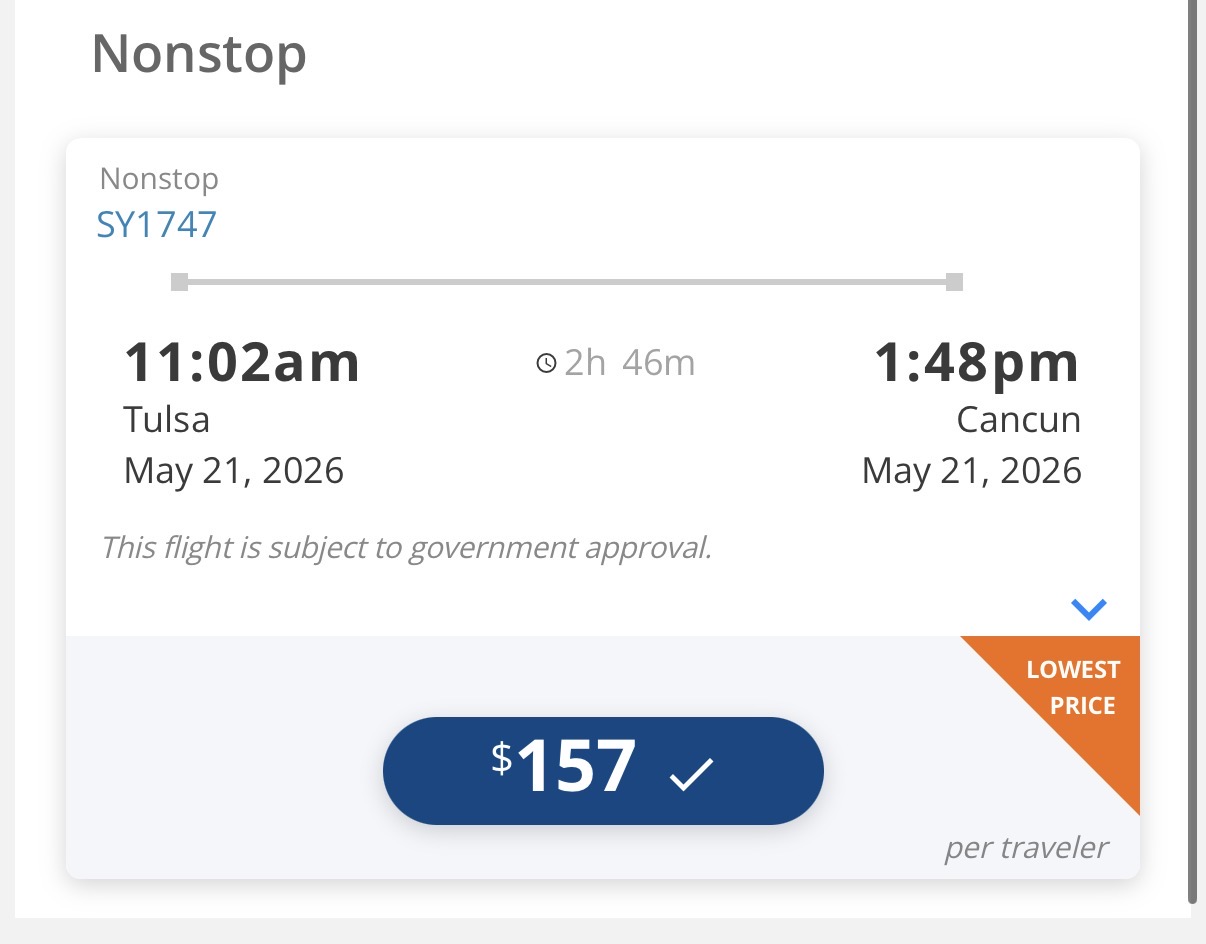The width and height of the screenshot is (1206, 944).
Task: Click the arrival endpoint square on the route line
Action: (x=954, y=282)
